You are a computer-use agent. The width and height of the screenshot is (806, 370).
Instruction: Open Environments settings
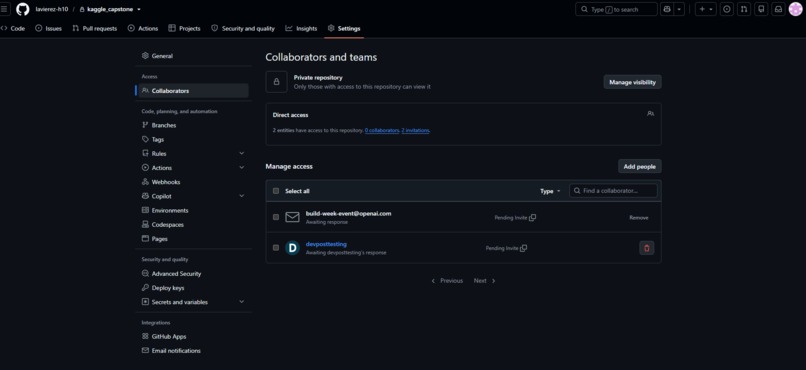pos(194,211)
